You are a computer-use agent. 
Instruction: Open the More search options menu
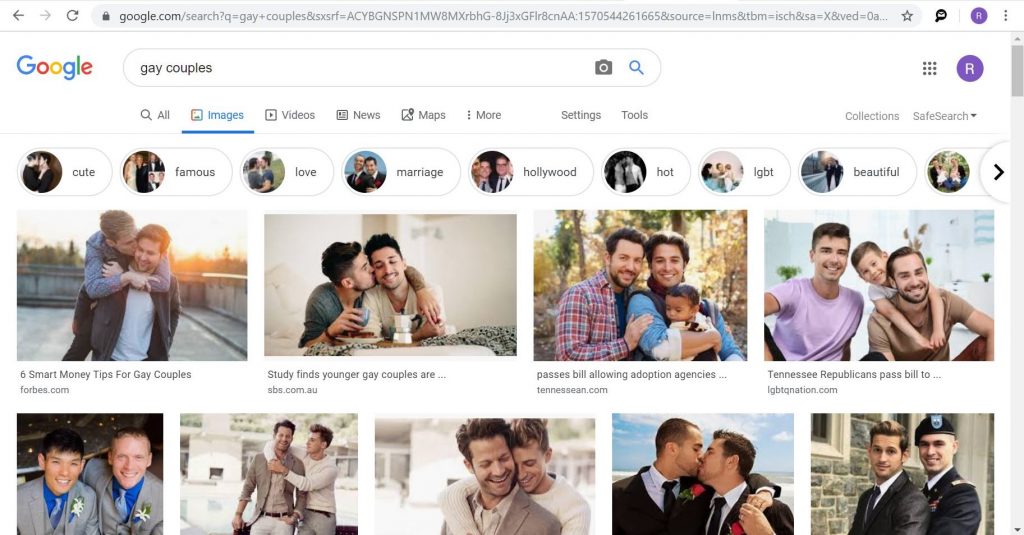click(483, 115)
